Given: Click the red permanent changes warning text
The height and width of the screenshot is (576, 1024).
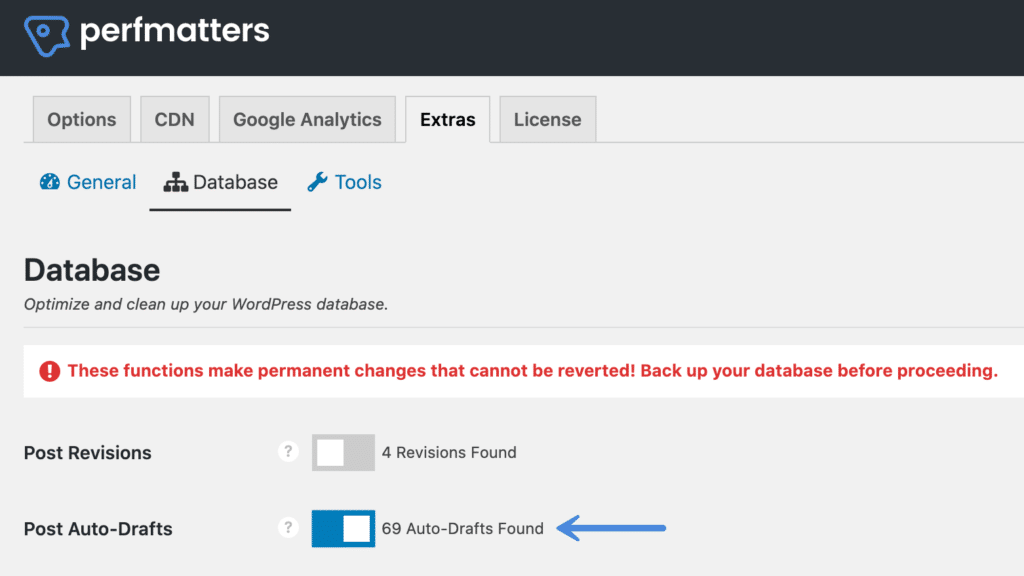Looking at the screenshot, I should pyautogui.click(x=533, y=371).
